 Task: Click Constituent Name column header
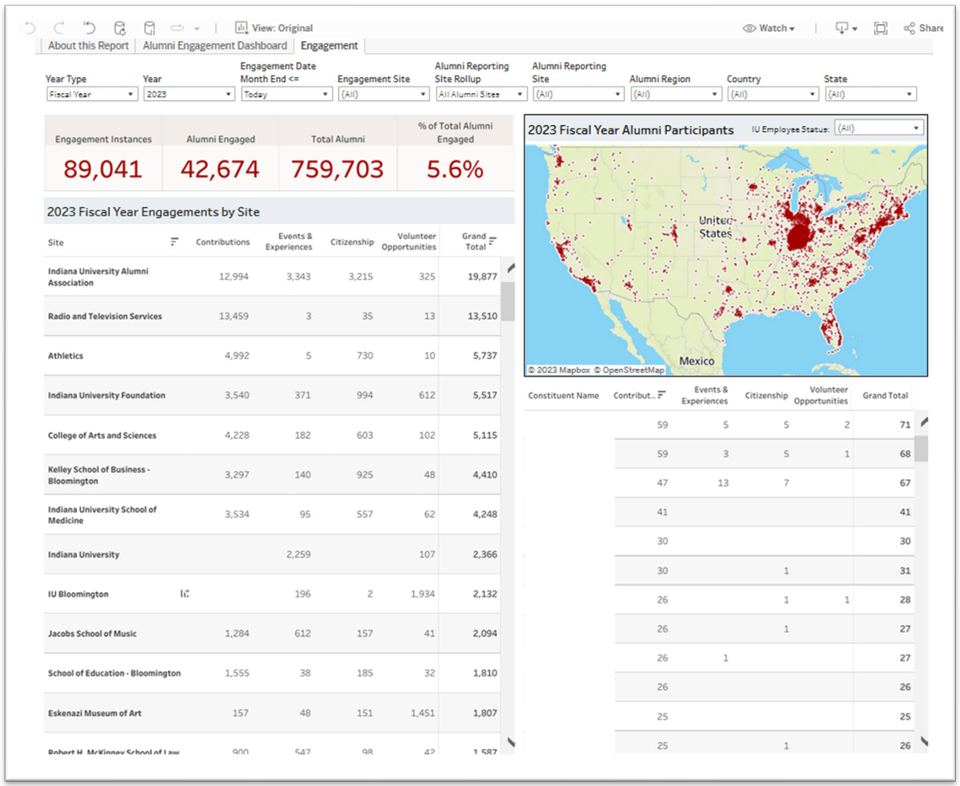pos(563,395)
